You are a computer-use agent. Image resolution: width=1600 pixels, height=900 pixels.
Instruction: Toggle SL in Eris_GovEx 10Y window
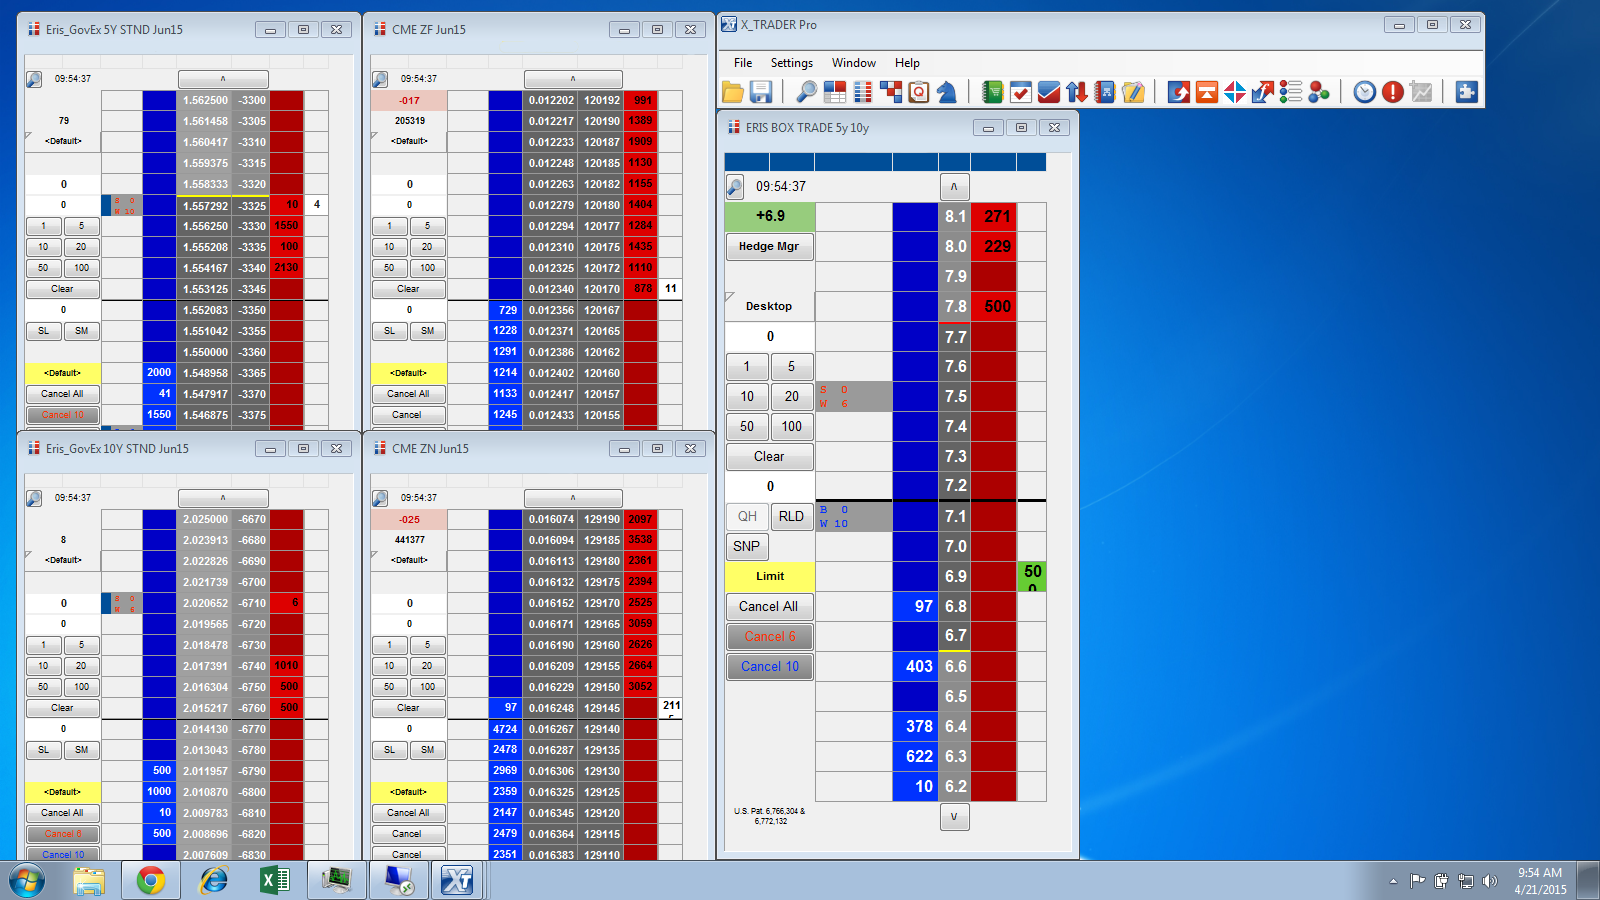coord(43,750)
